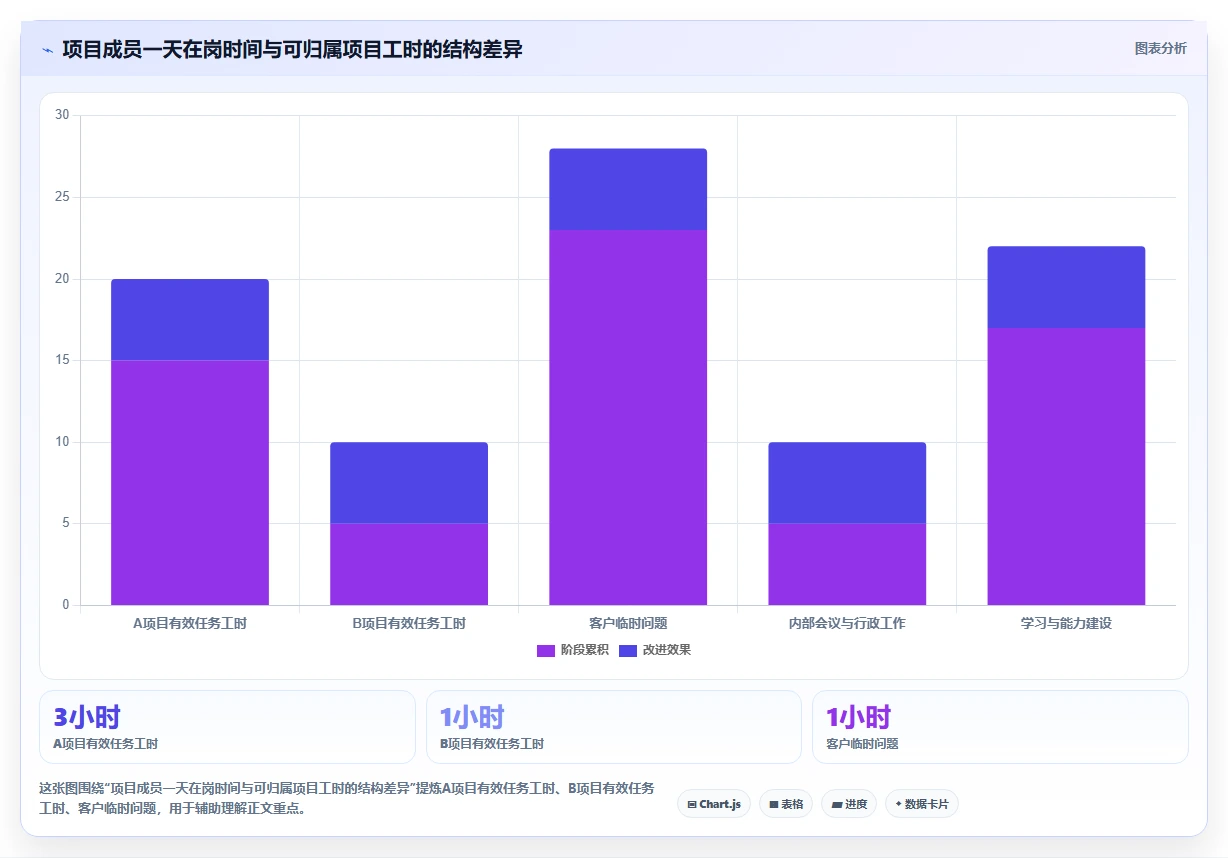Click the A项目有效任务工时 x-axis label
Screen dimensions: 1228x858
point(190,623)
